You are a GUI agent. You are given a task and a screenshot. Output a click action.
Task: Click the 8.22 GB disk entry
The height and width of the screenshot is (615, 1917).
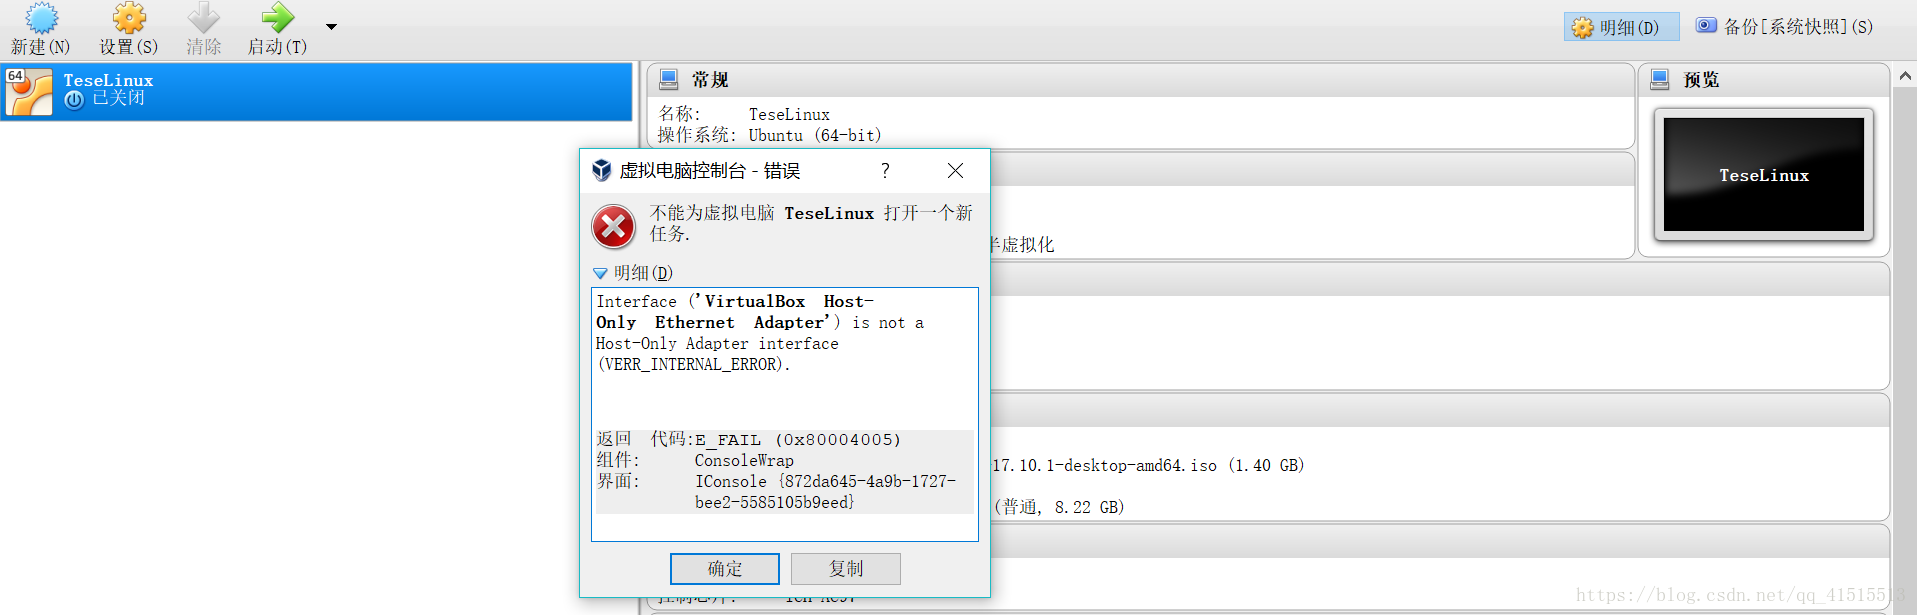click(1059, 507)
